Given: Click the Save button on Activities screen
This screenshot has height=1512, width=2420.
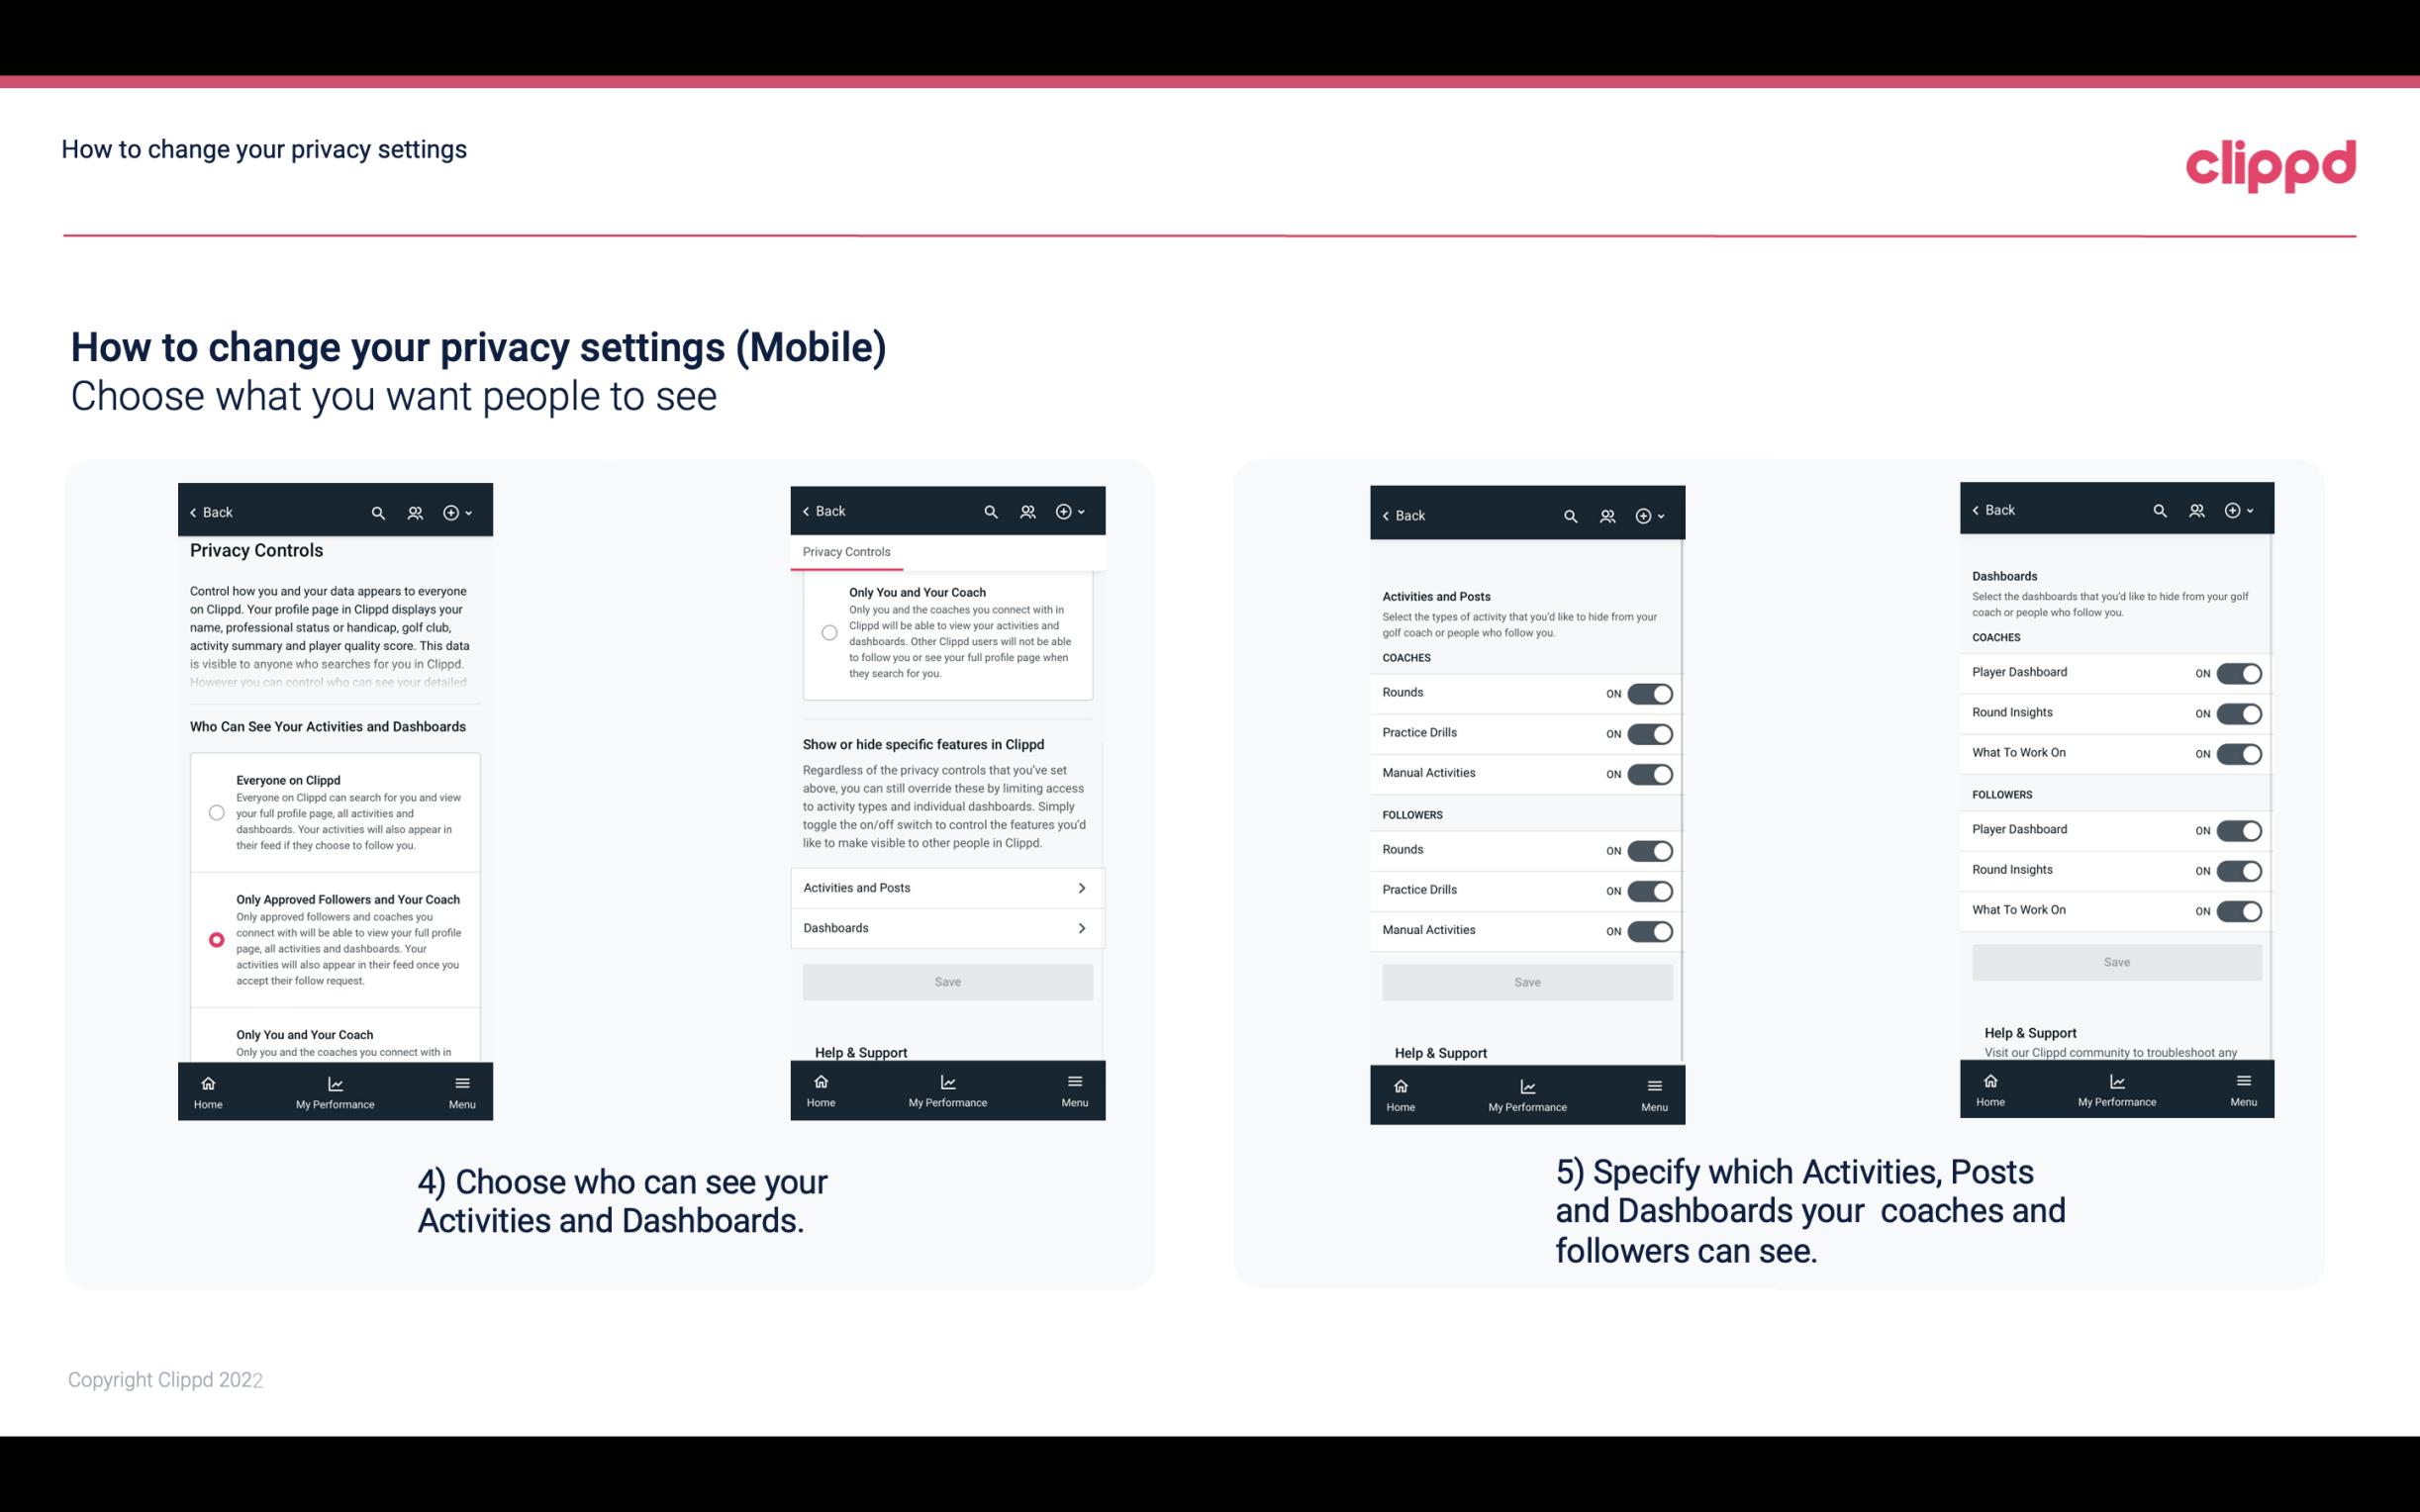Looking at the screenshot, I should [x=1524, y=981].
